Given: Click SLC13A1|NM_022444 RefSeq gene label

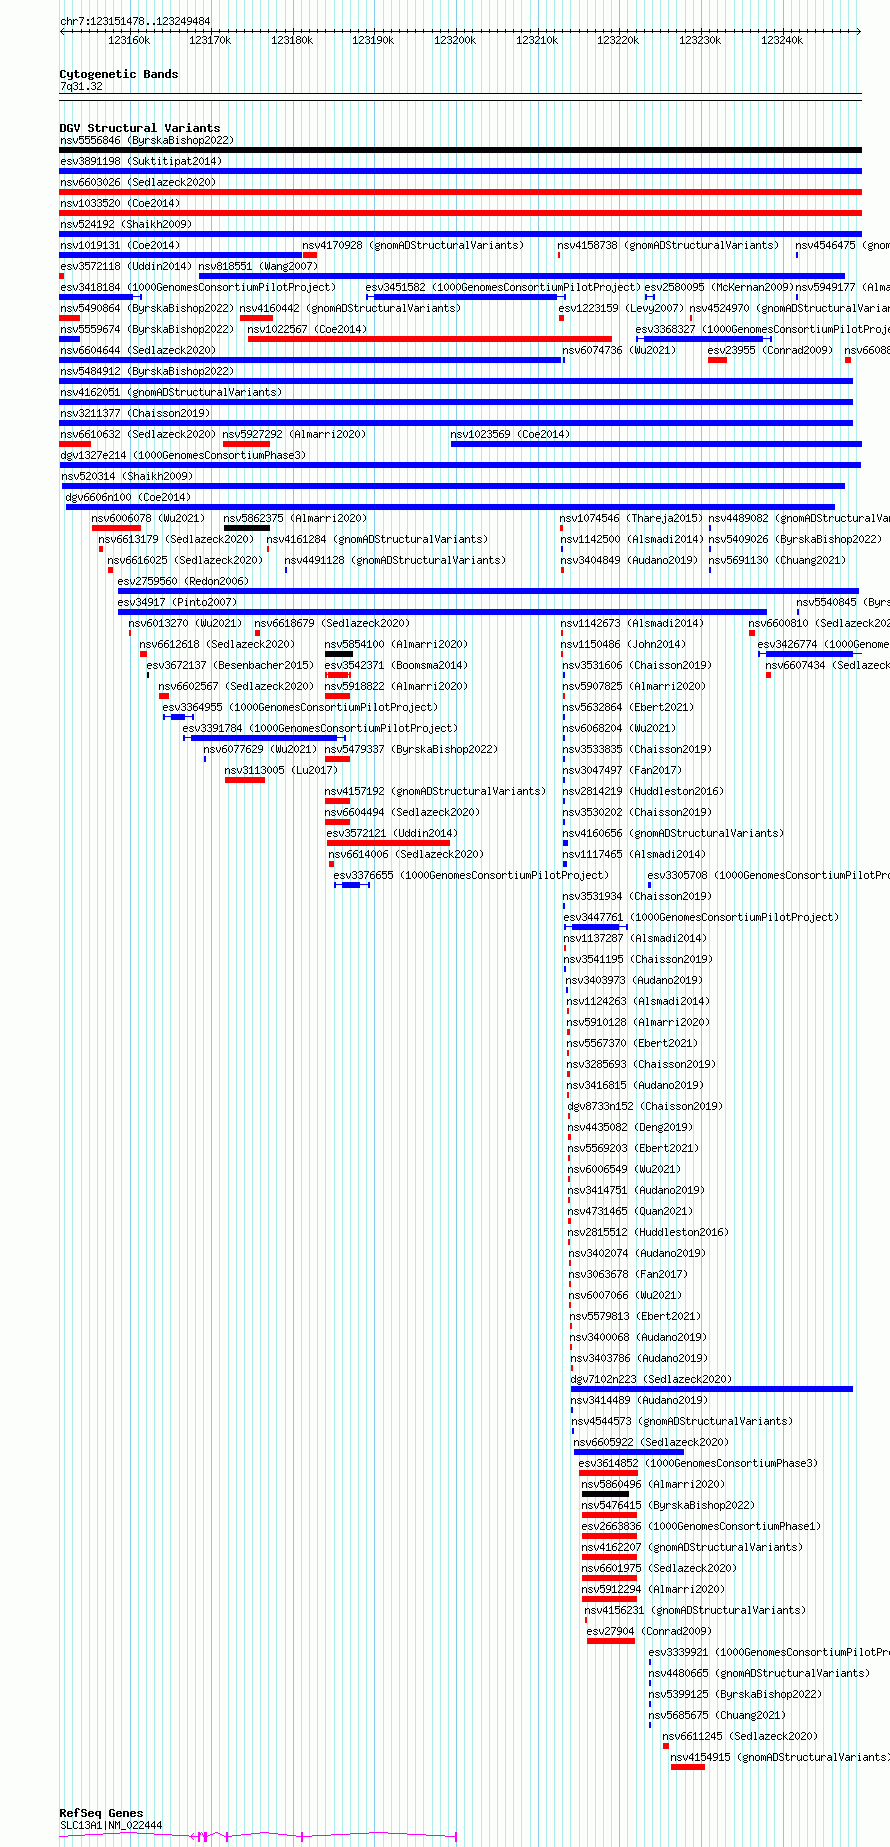Looking at the screenshot, I should [111, 1825].
